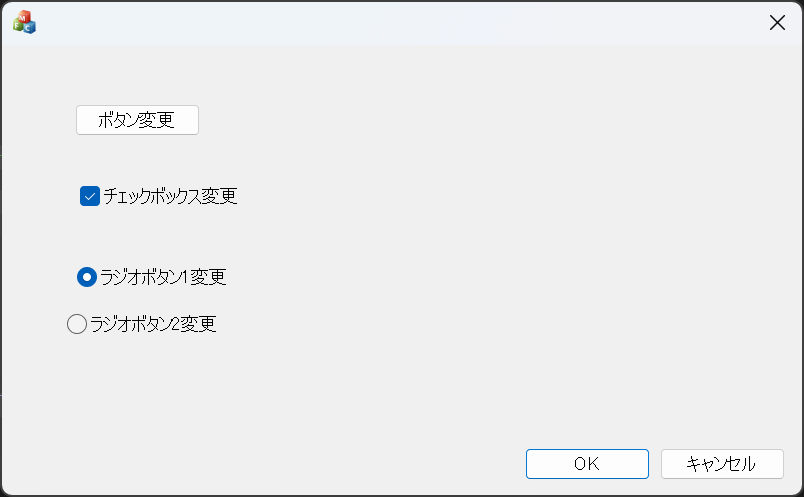Confirm the dialog with OK
Image resolution: width=804 pixels, height=497 pixels.
tap(587, 464)
